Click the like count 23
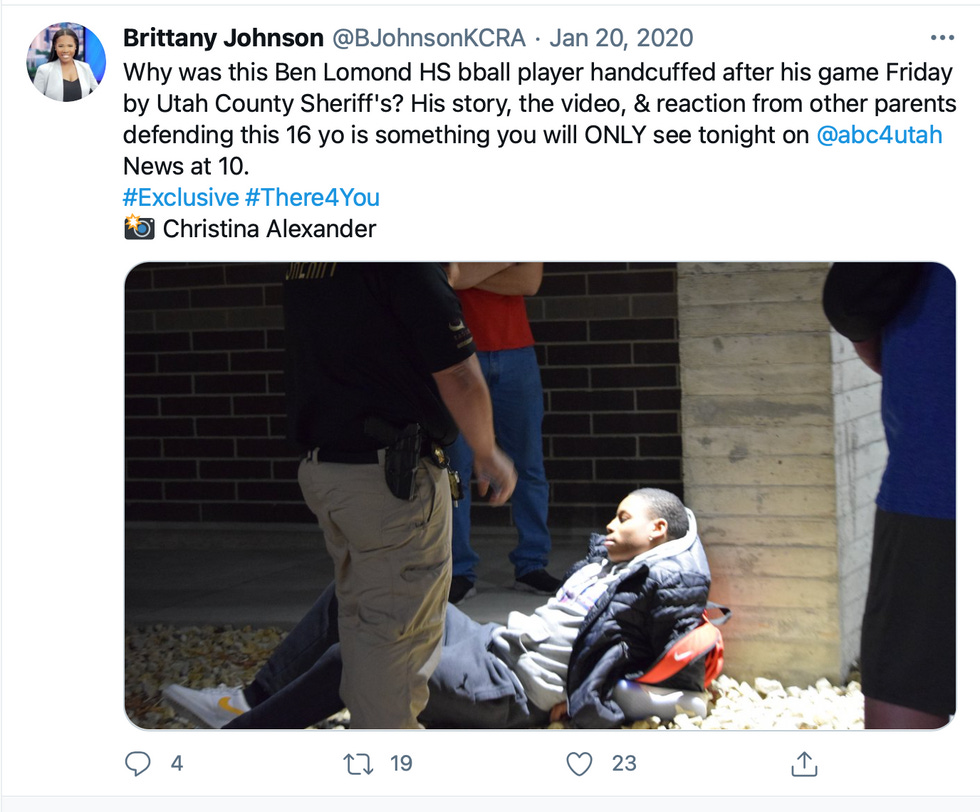This screenshot has width=980, height=812. click(624, 763)
